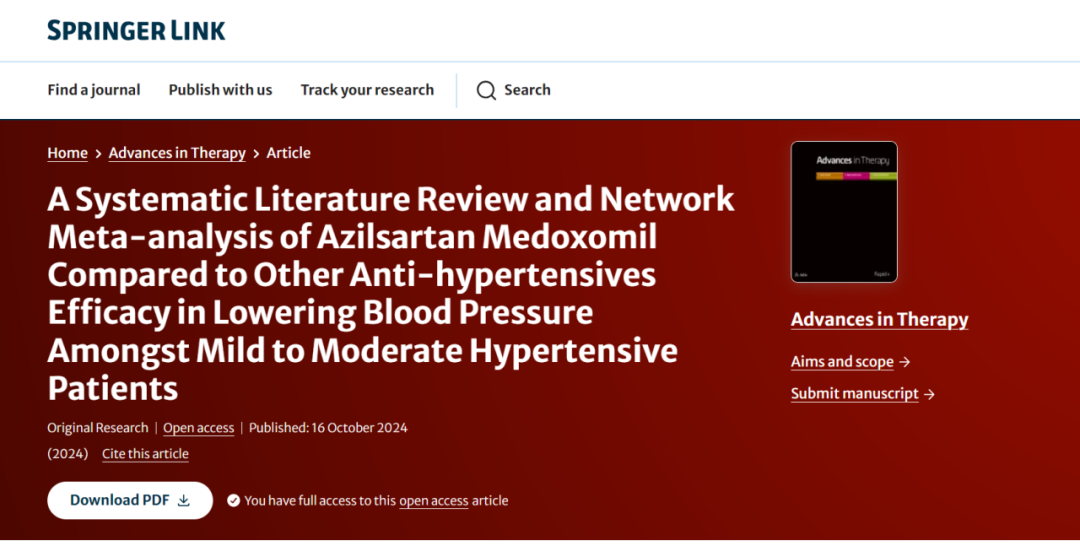Open the journal cover thumbnail
This screenshot has height=546, width=1080.
(x=843, y=212)
